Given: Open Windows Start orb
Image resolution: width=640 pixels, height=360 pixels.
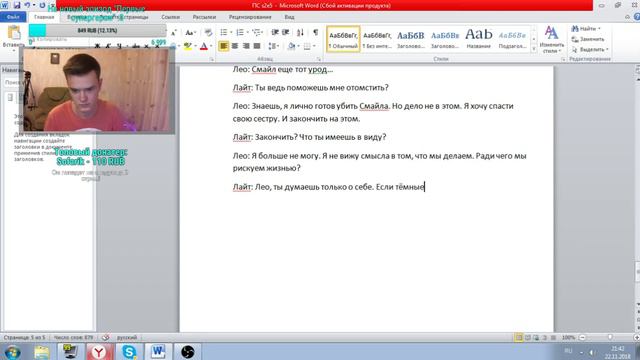Looking at the screenshot, I should (x=13, y=352).
